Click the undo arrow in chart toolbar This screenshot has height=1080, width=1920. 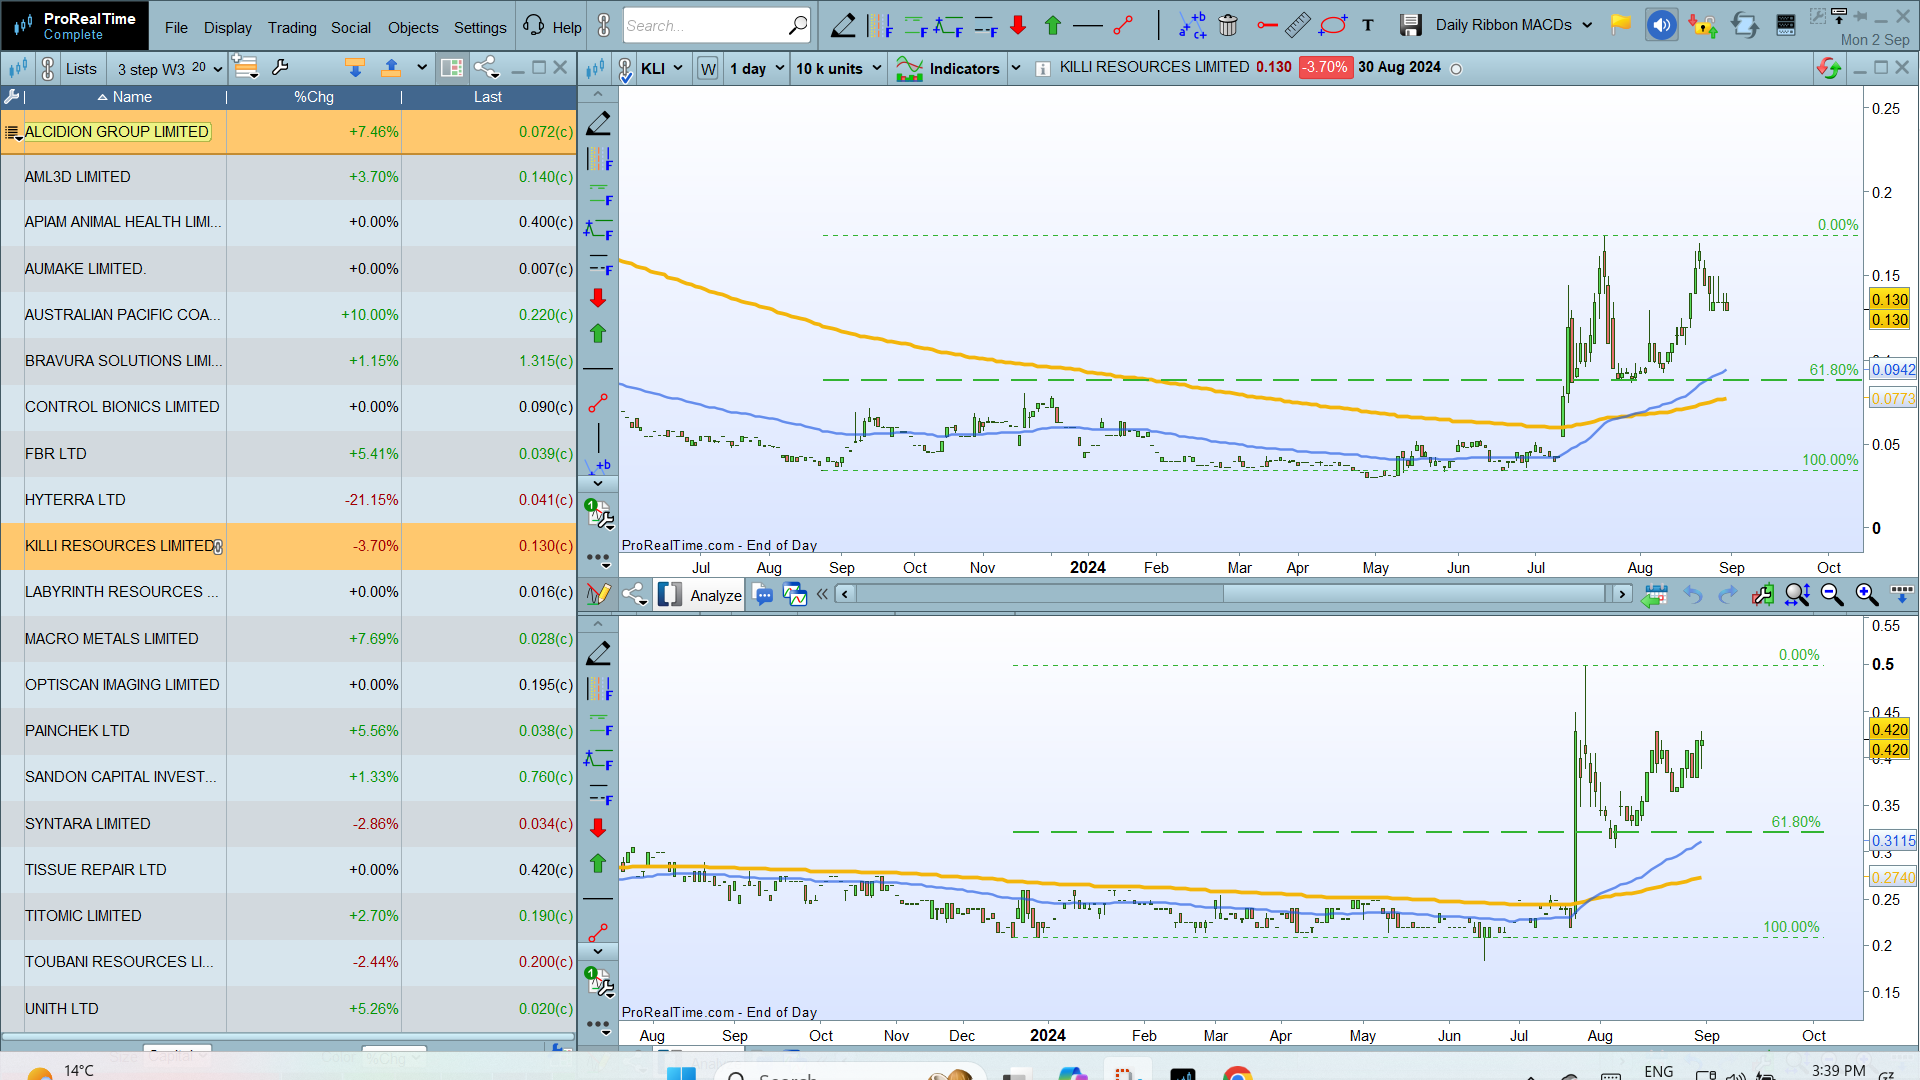coord(1692,595)
